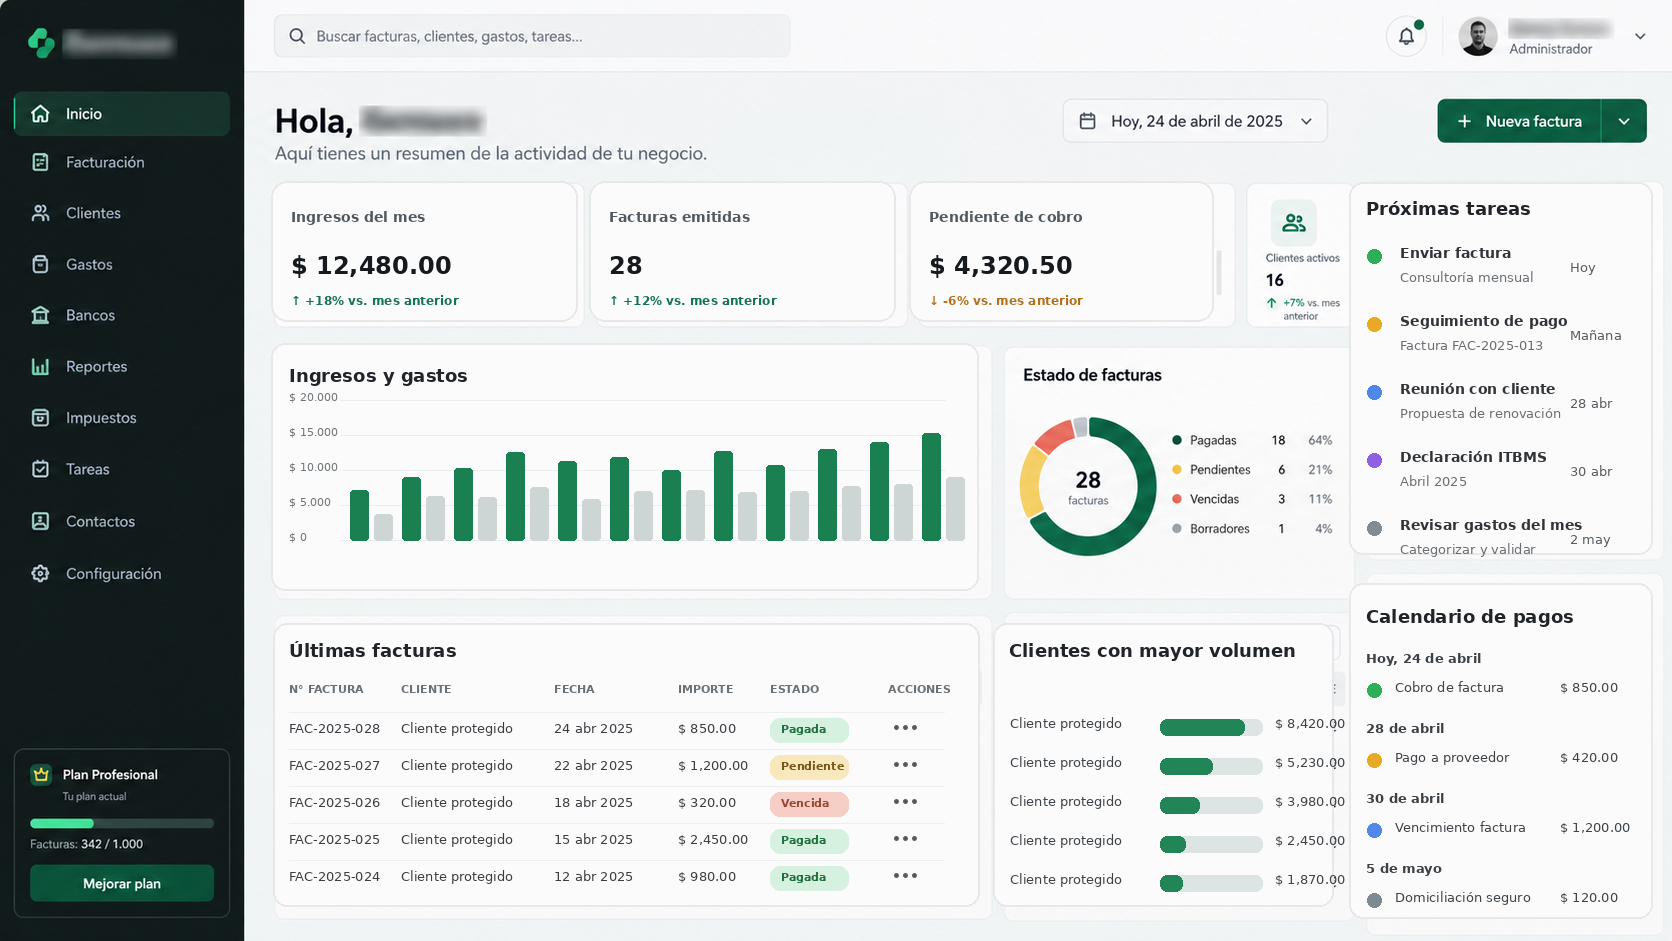
Task: Expand the Administrador account menu
Action: coord(1640,36)
